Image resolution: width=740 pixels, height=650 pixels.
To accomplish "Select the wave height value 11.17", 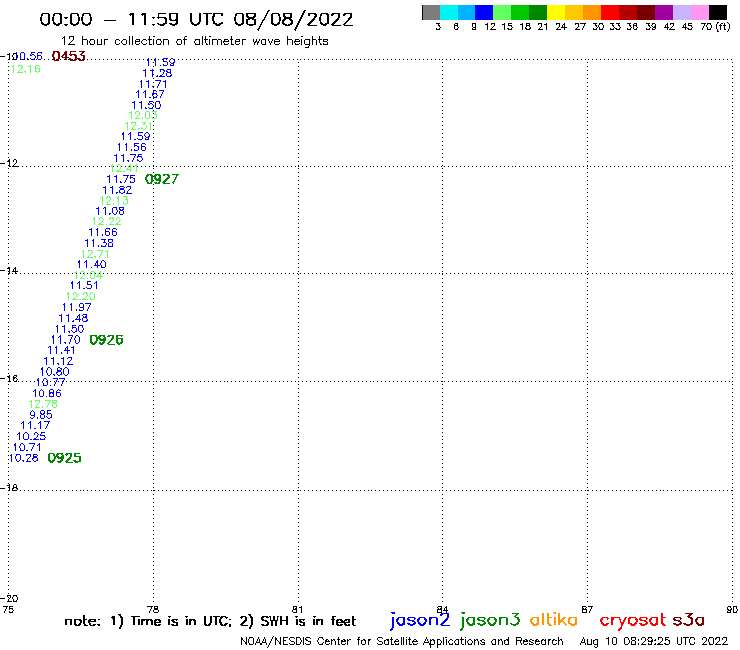I will tap(35, 425).
